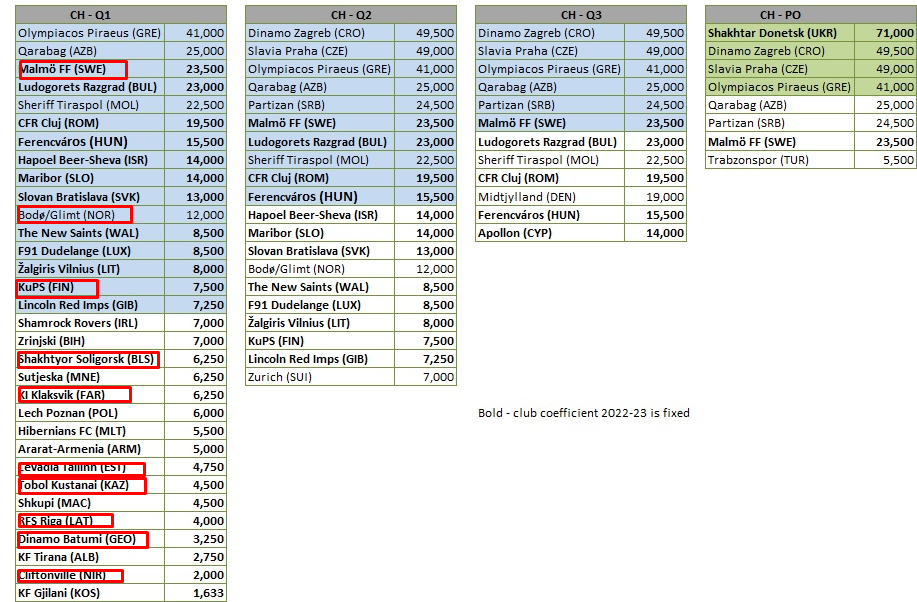Click Qarabag (AZB) in the CH - Q1 table

click(90, 51)
